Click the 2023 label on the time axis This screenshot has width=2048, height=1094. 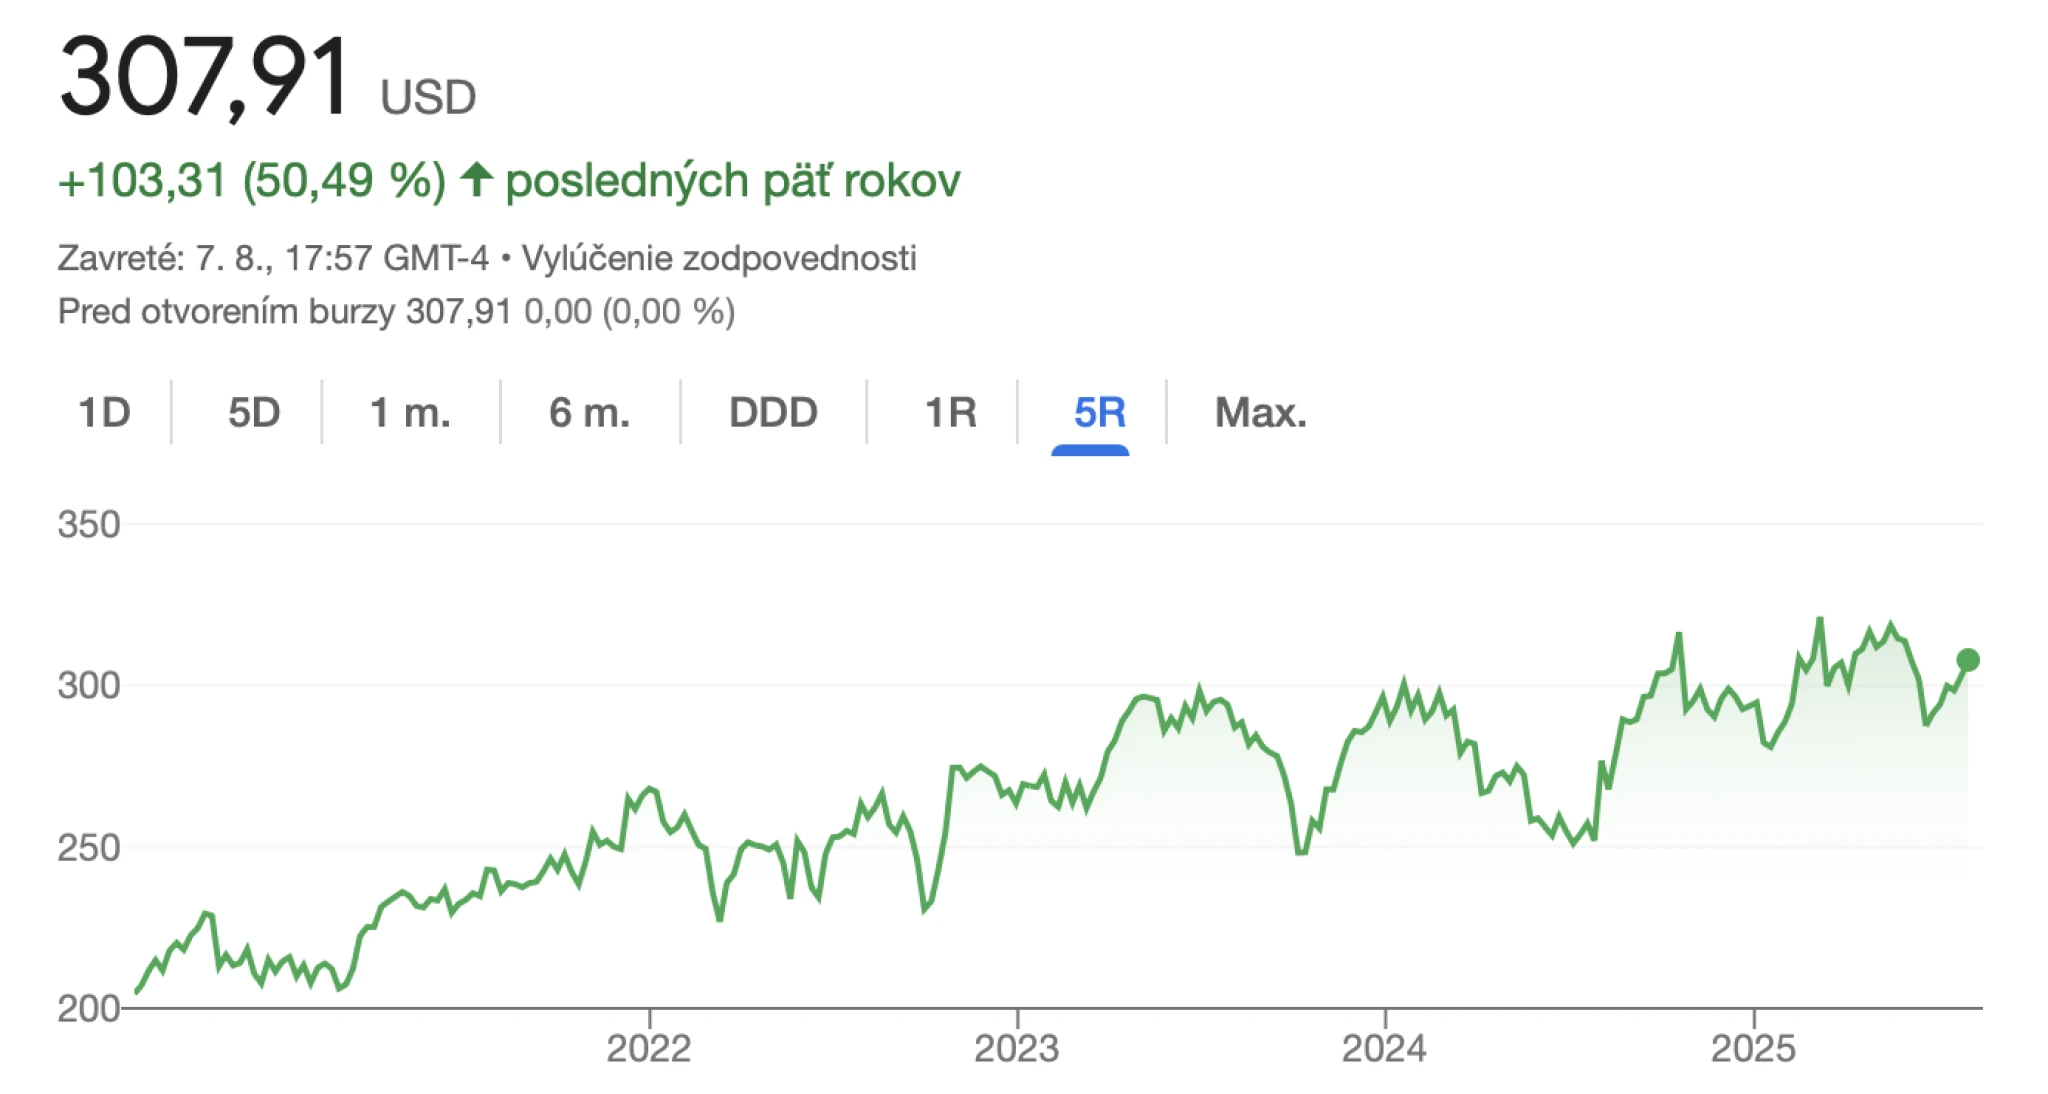coord(1016,1048)
